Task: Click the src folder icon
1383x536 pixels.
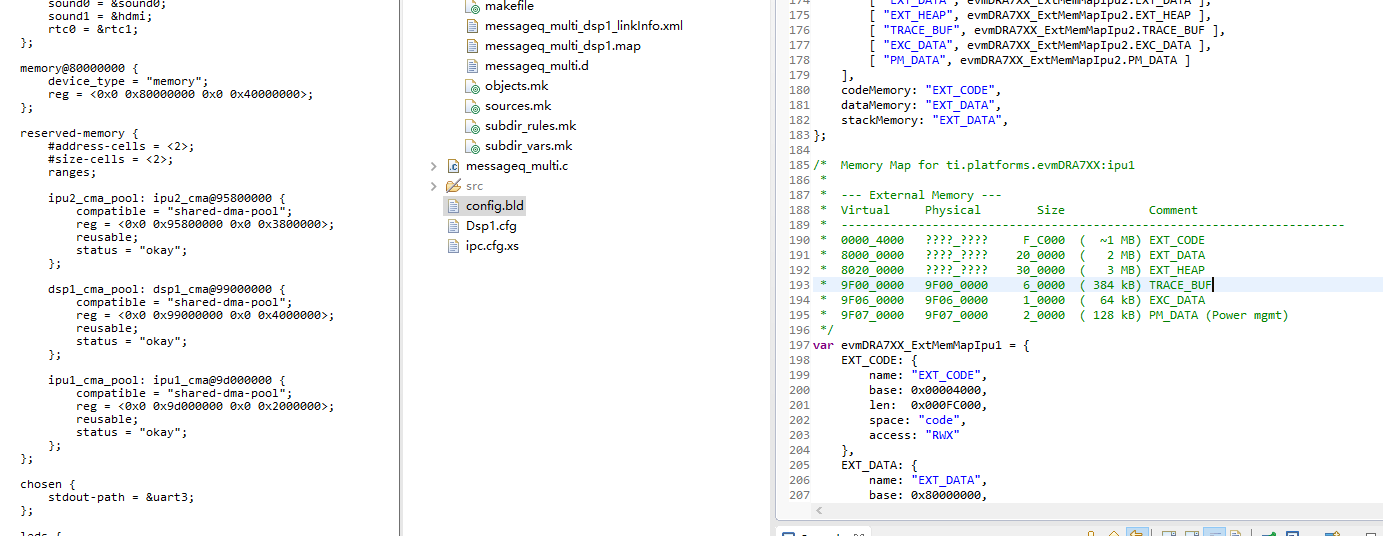Action: tap(453, 186)
